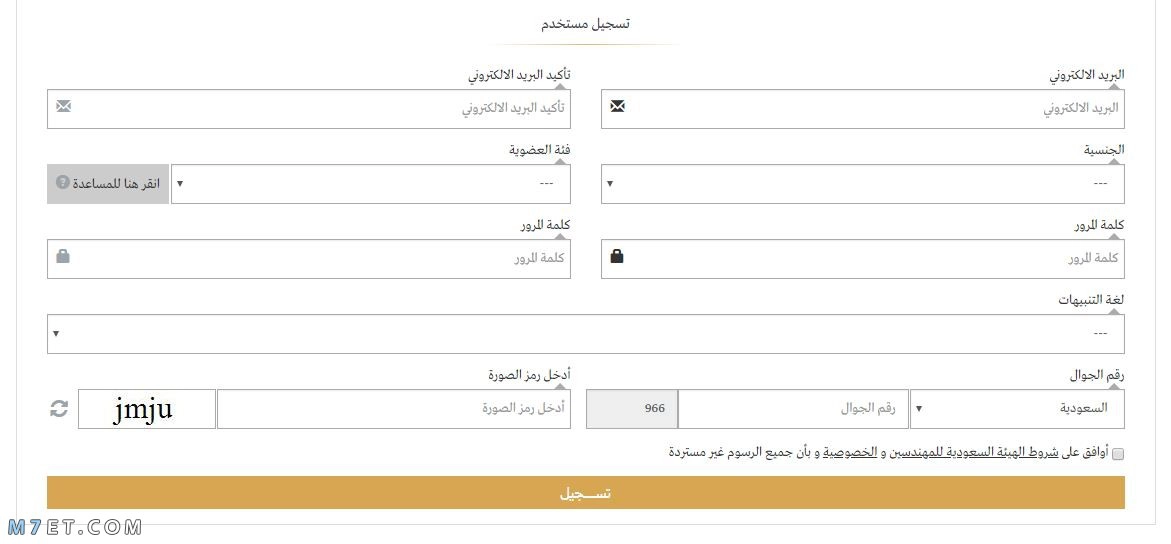The image size is (1171, 544).
Task: Focus the أدخل رمز الصورة captcha input
Action: 394,409
